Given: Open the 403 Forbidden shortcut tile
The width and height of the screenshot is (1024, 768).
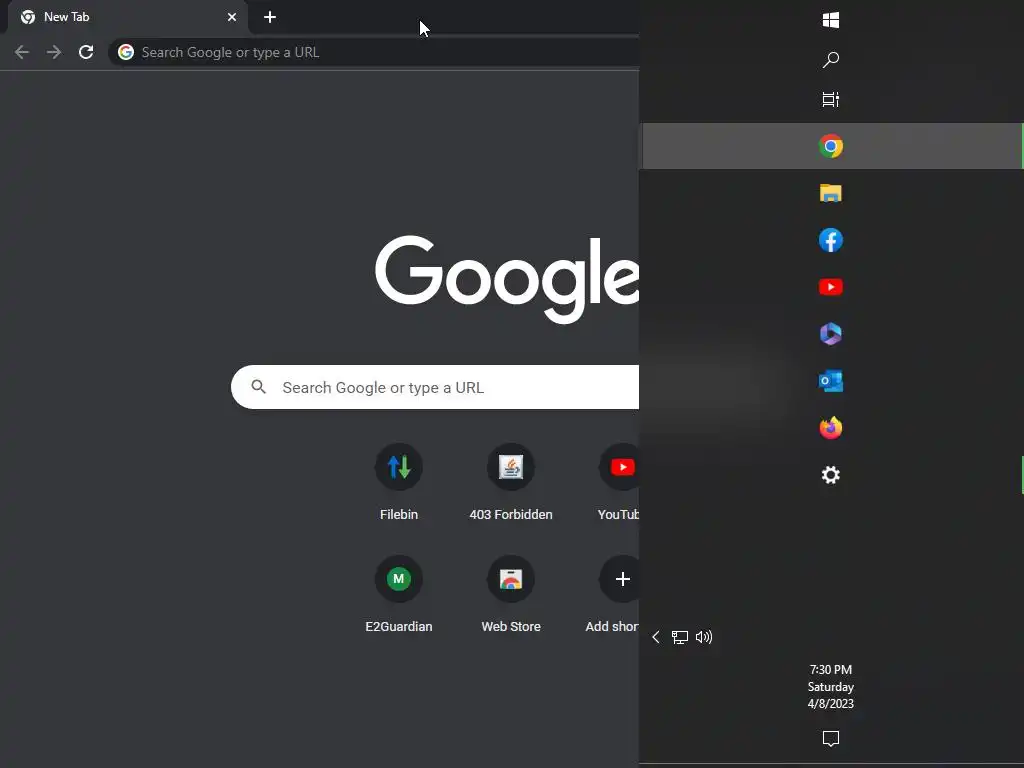Looking at the screenshot, I should (511, 482).
